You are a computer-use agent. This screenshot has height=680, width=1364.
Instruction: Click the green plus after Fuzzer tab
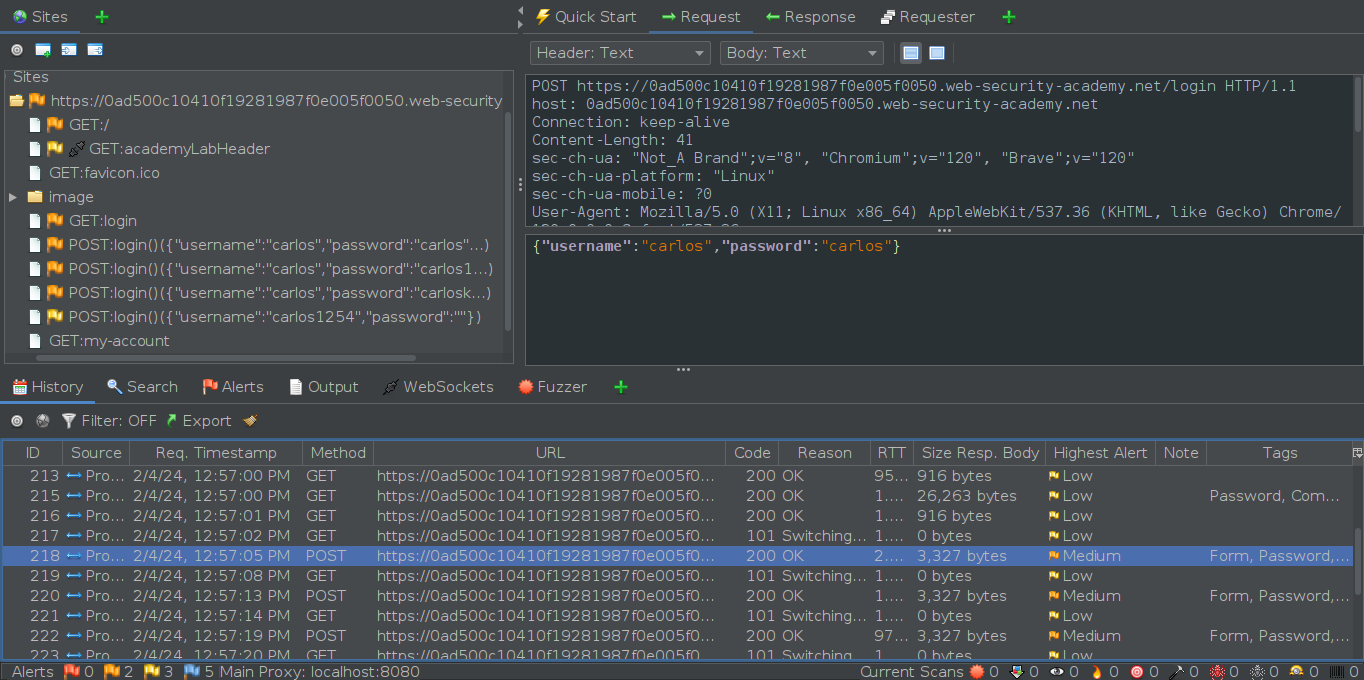coord(620,387)
